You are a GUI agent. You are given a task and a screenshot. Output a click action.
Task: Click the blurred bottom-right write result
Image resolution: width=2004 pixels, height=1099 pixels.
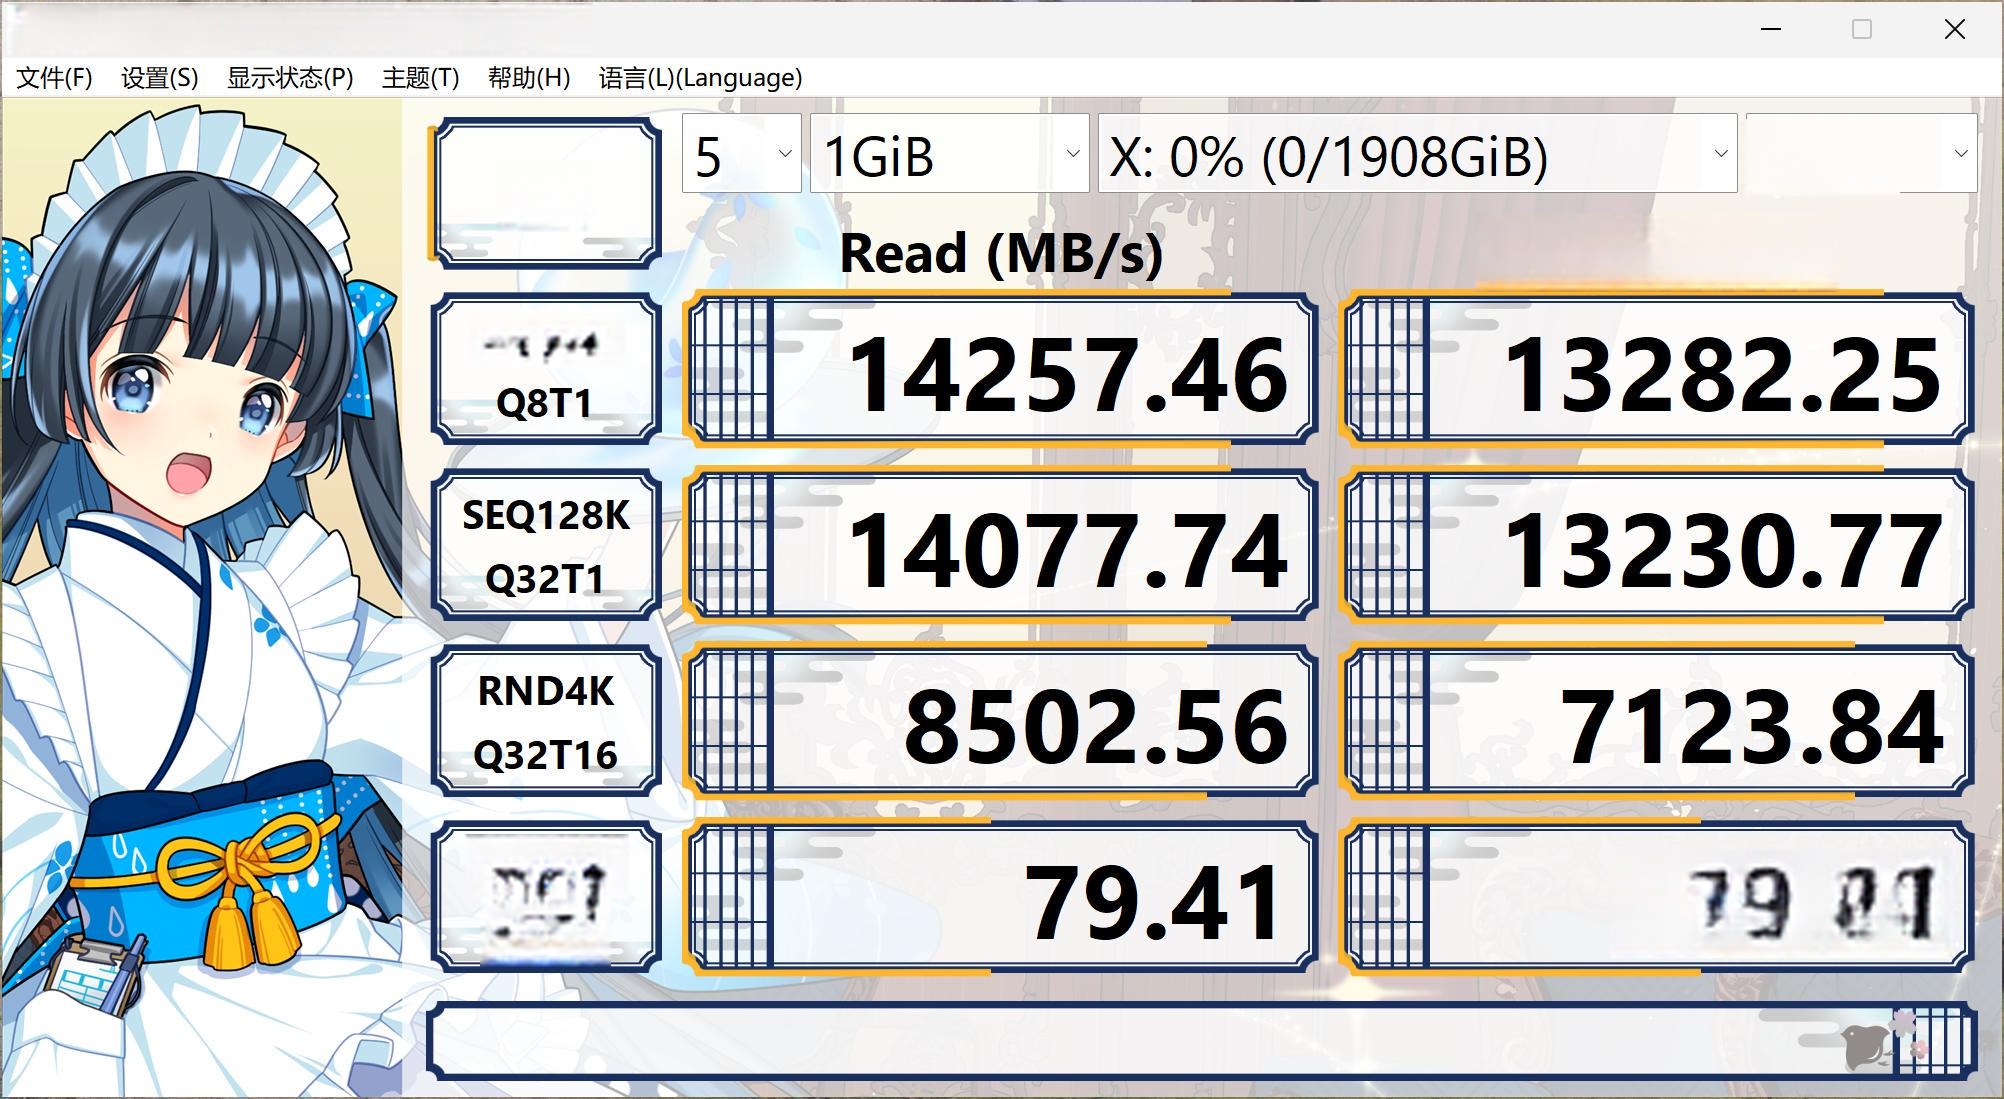[x=1659, y=898]
